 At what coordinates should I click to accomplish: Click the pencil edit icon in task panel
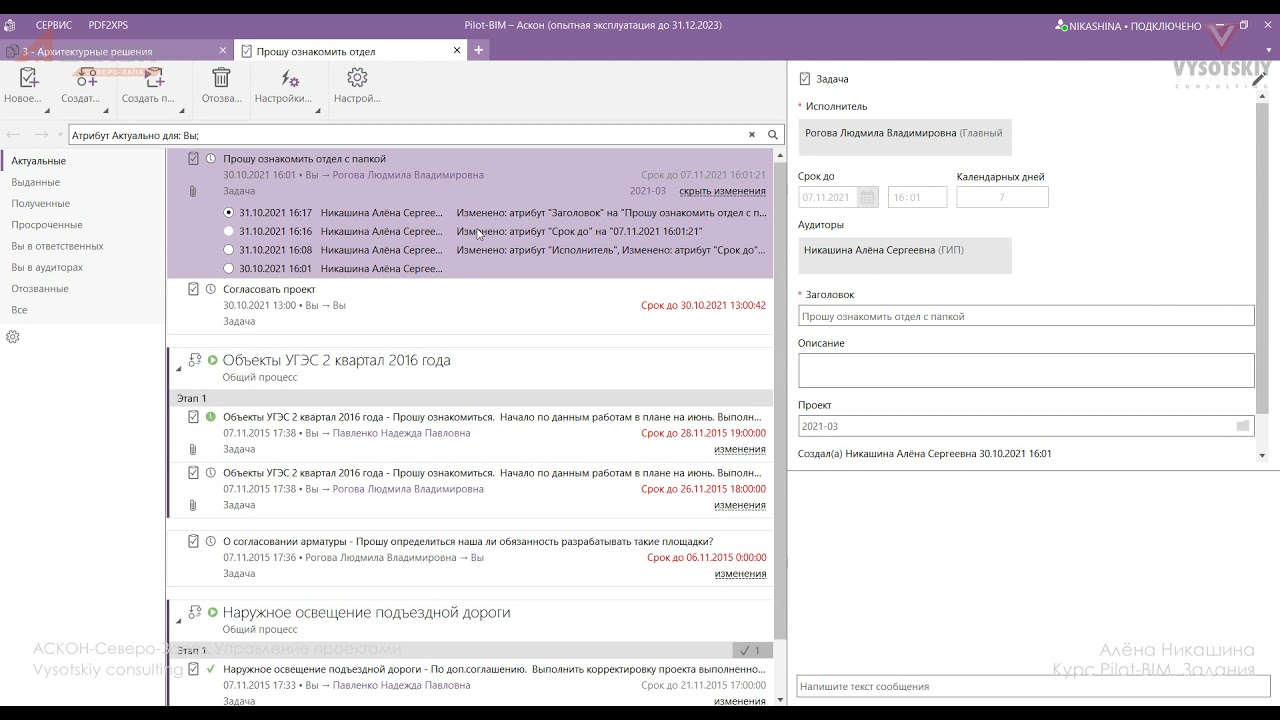tap(1259, 79)
